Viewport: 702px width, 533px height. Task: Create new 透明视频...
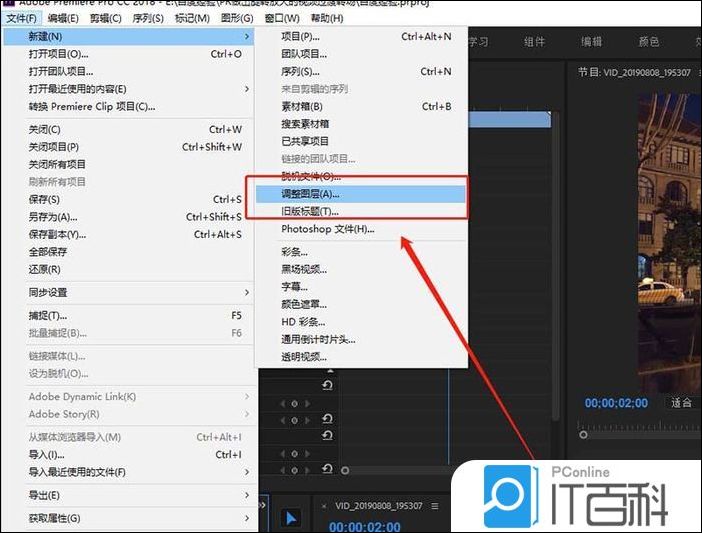pos(361,357)
